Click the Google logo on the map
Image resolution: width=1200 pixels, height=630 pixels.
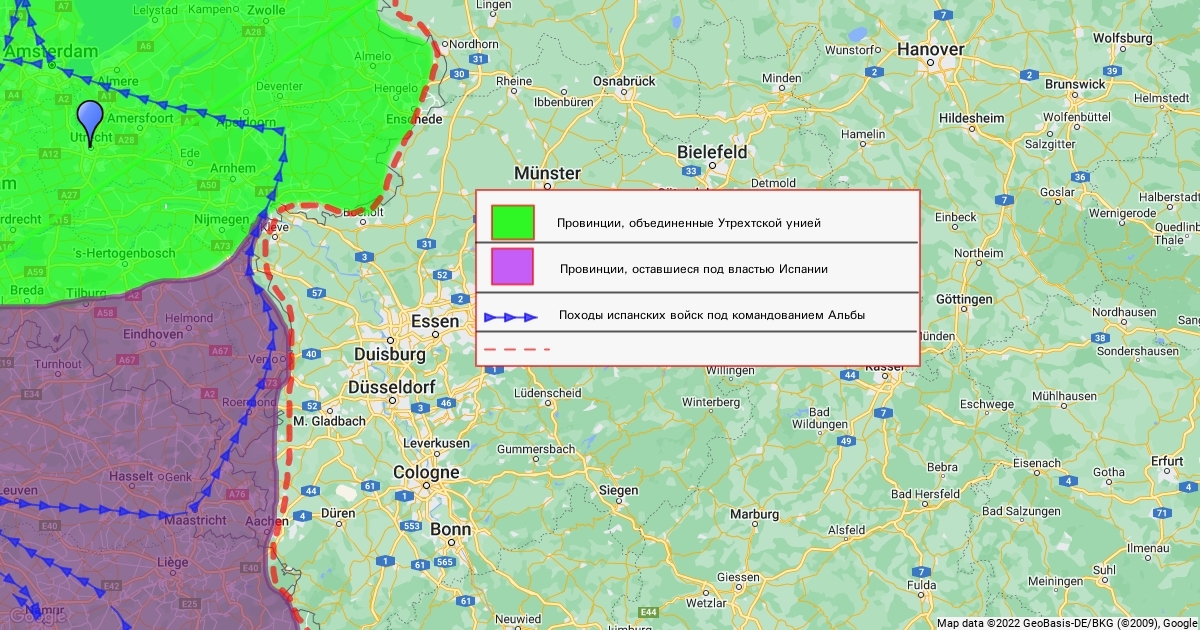tap(38, 616)
